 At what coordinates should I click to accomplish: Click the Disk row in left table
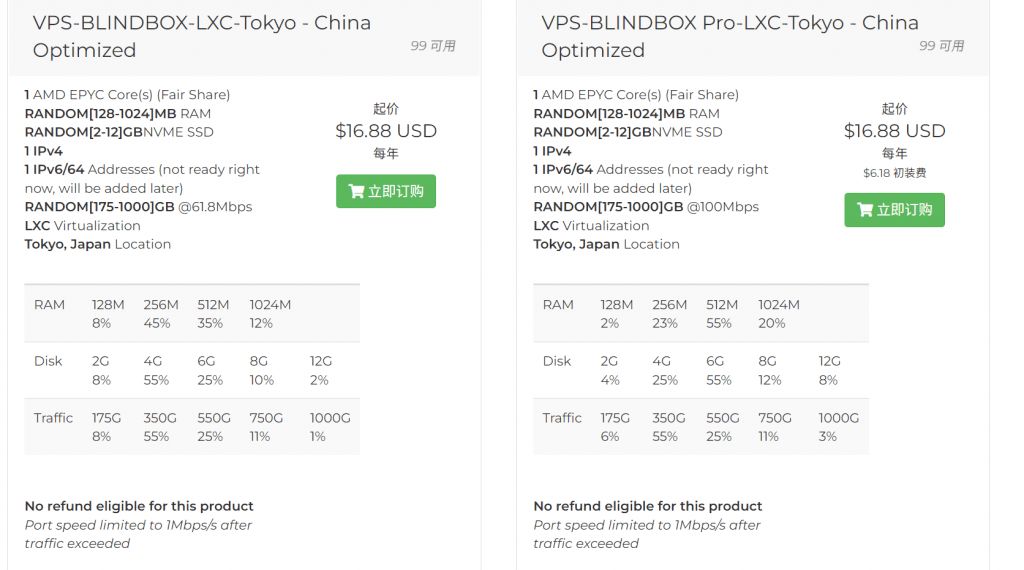point(192,370)
